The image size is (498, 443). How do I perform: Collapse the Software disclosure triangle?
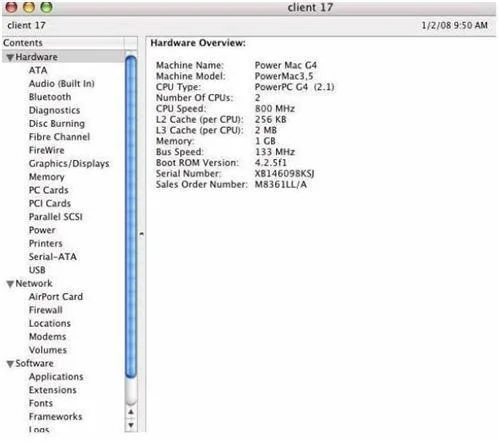[x=10, y=364]
